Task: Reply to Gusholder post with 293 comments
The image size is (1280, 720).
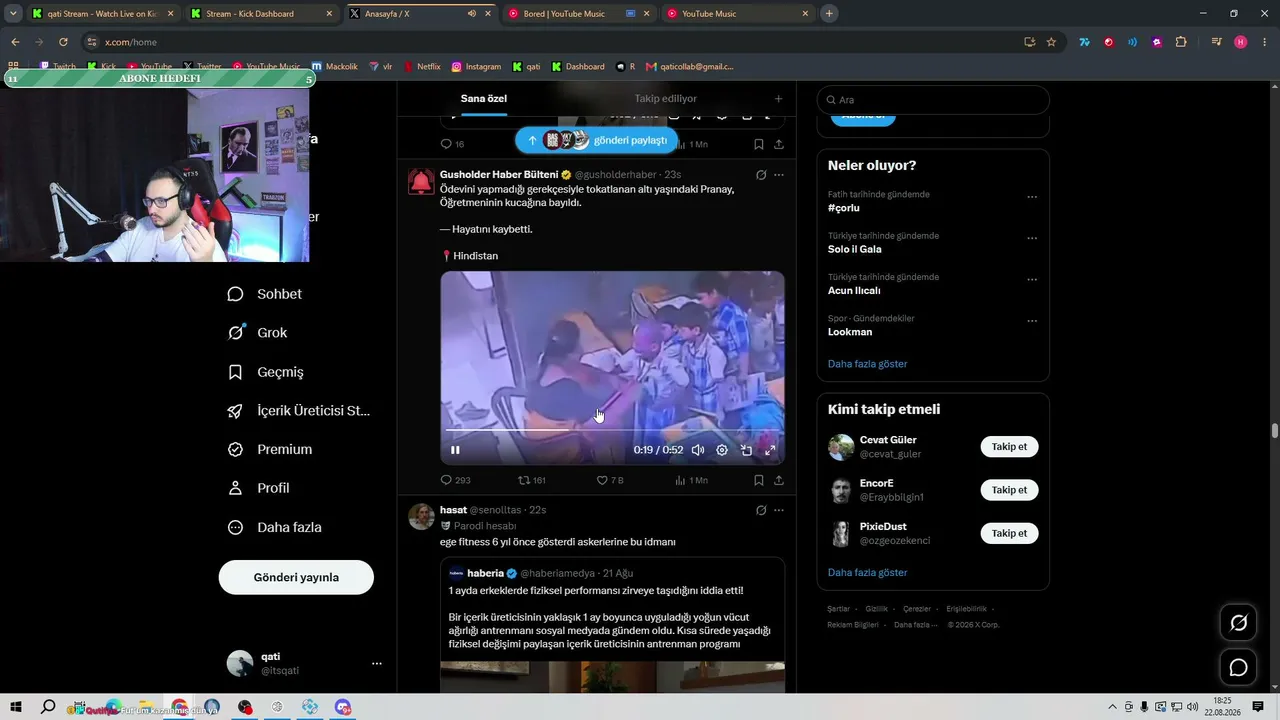Action: (x=455, y=480)
